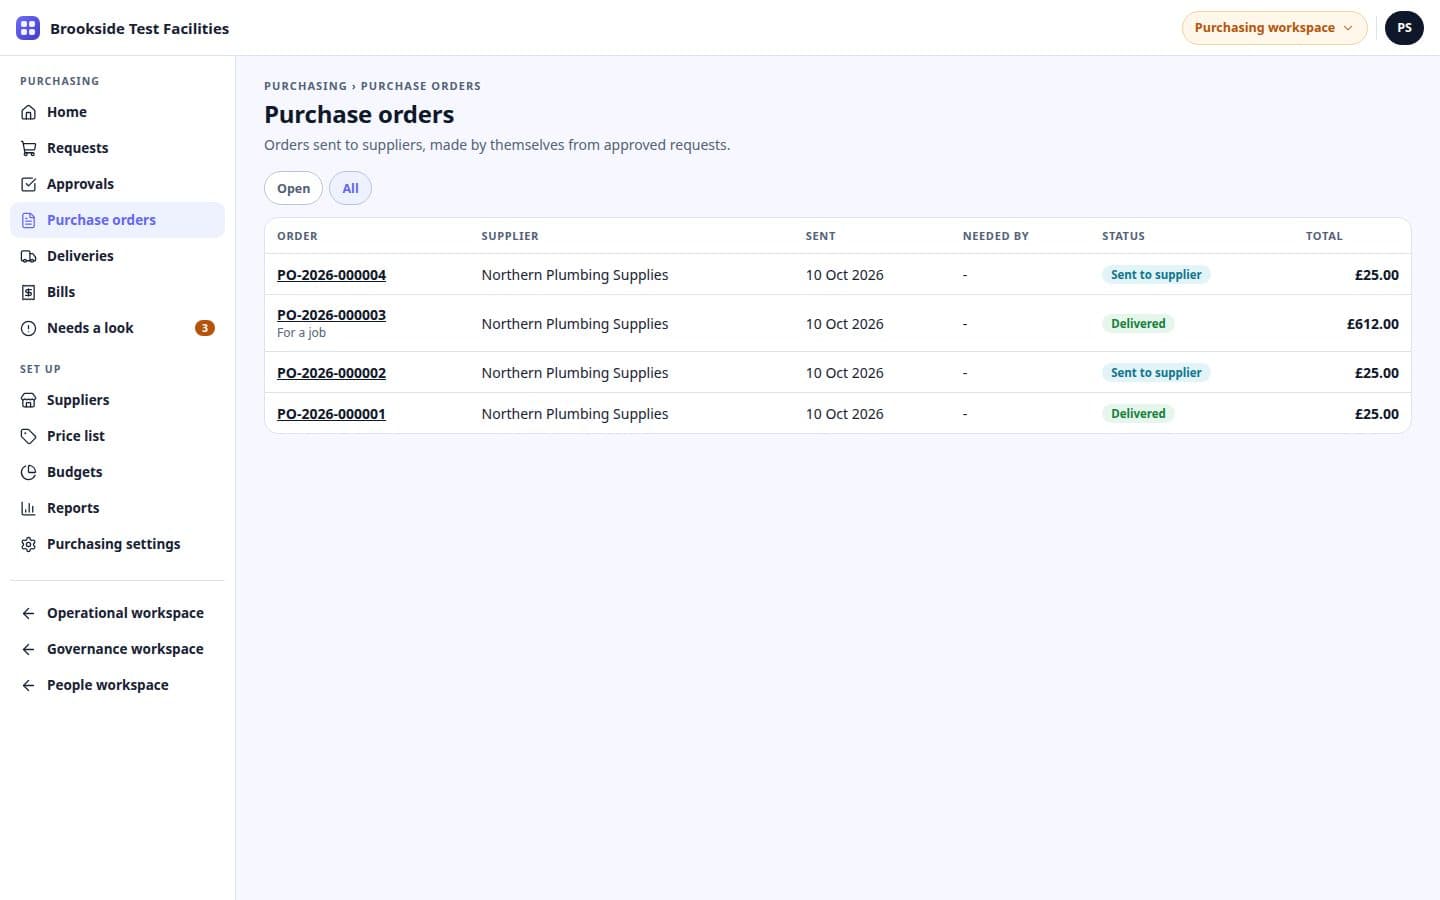Filter orders with the Open pill

click(x=293, y=188)
